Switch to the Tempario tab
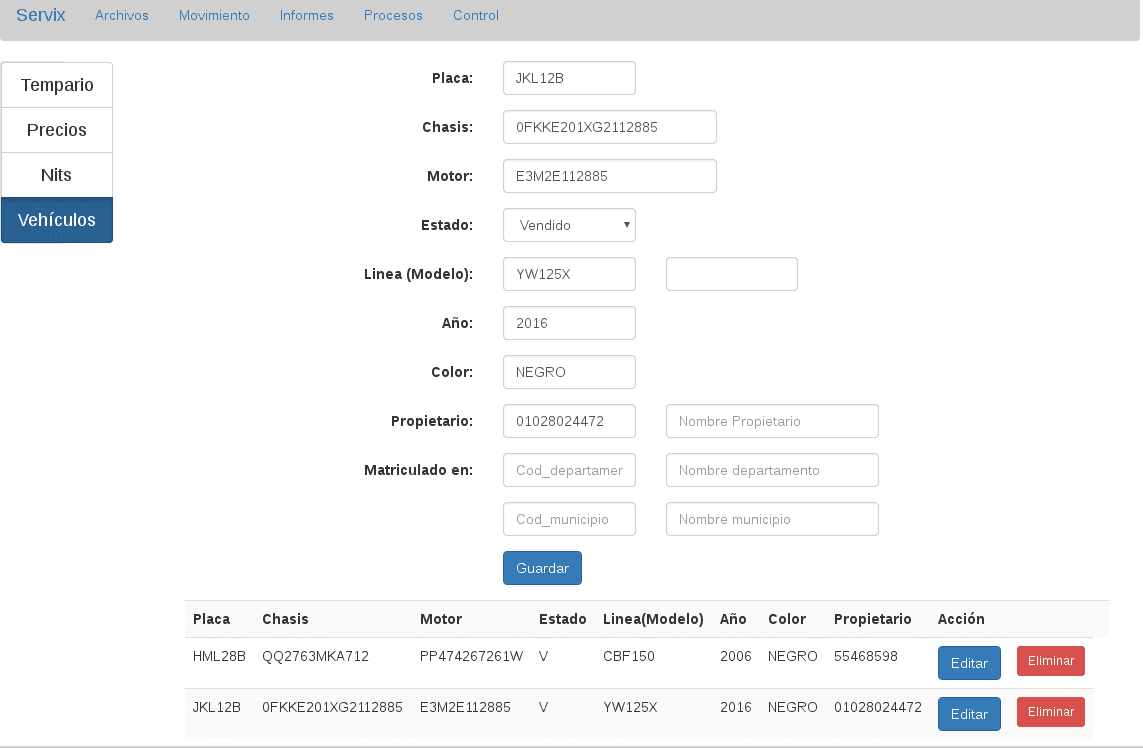 point(57,85)
